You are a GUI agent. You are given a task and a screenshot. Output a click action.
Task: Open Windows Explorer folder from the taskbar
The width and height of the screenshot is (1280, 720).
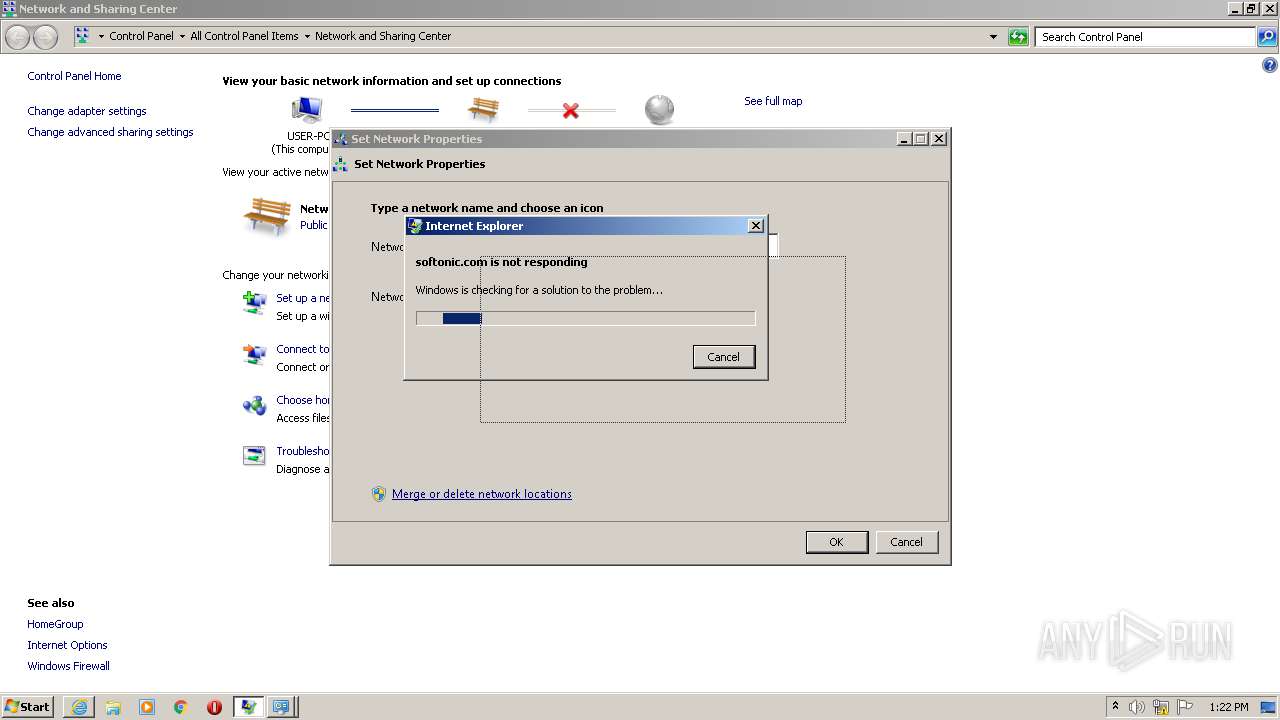[113, 707]
